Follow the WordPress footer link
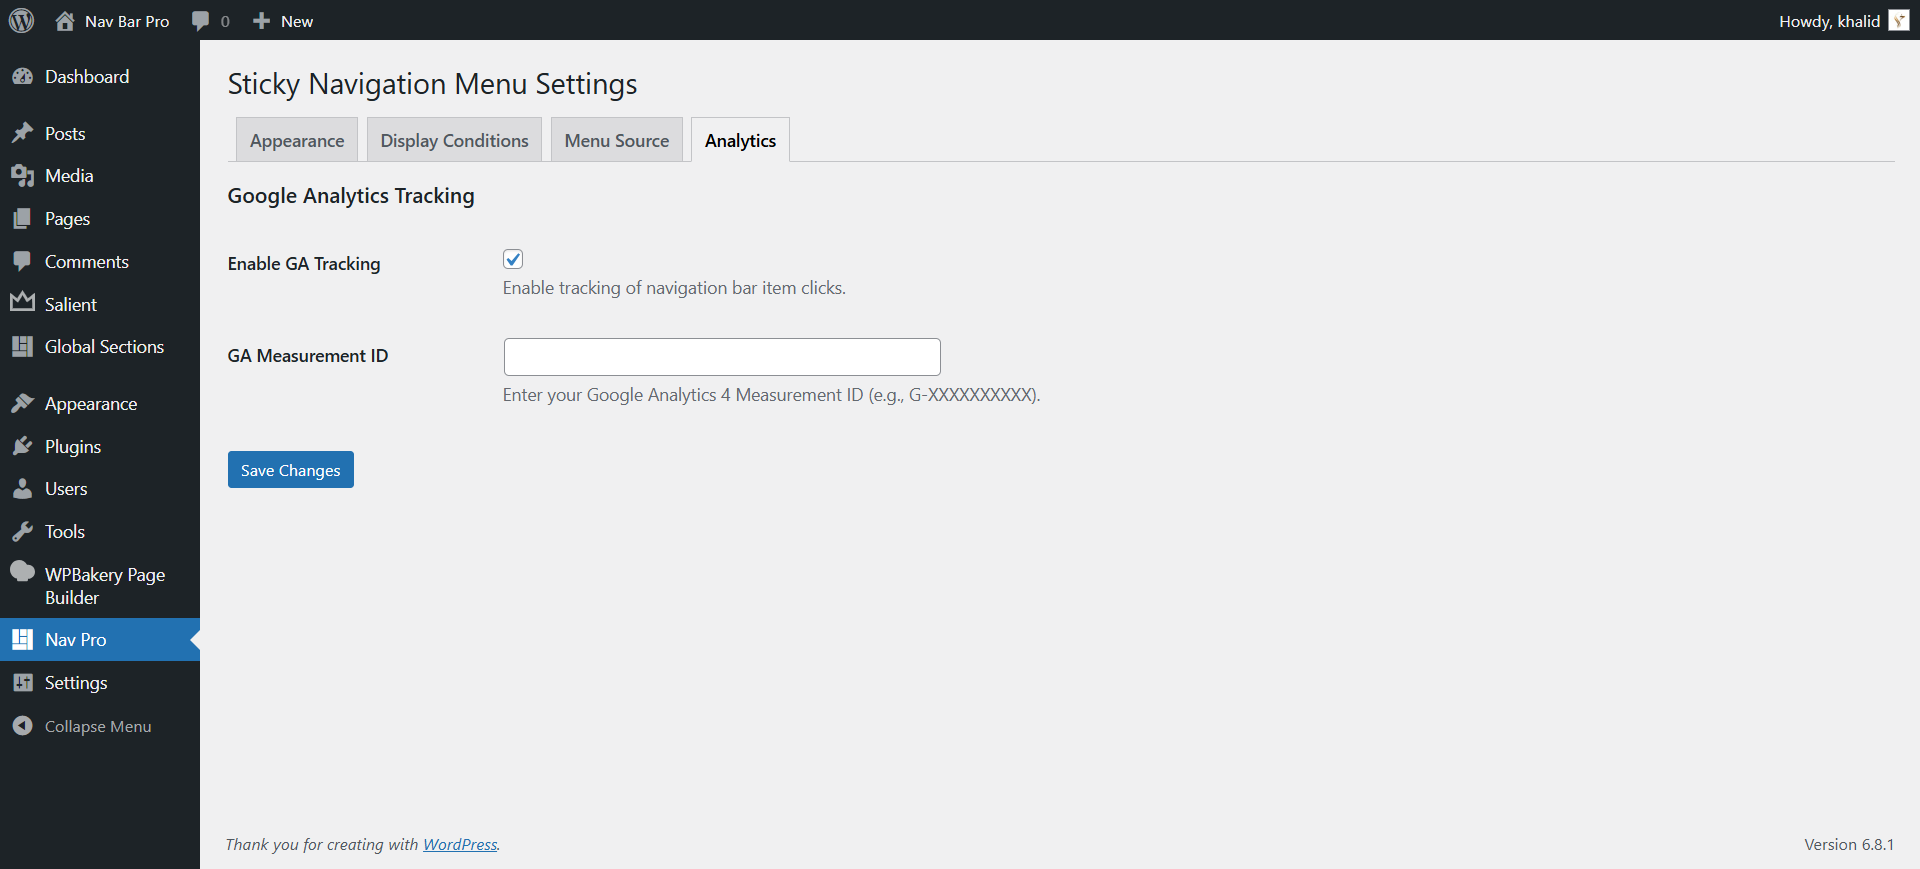The image size is (1920, 869). [x=460, y=844]
